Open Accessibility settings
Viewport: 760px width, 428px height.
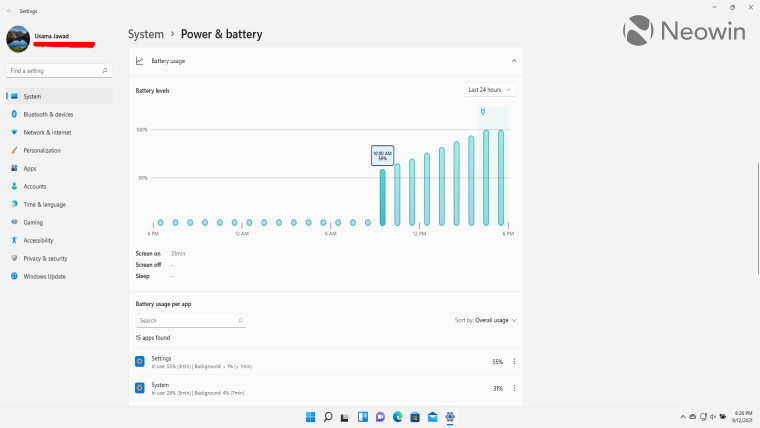click(x=59, y=240)
